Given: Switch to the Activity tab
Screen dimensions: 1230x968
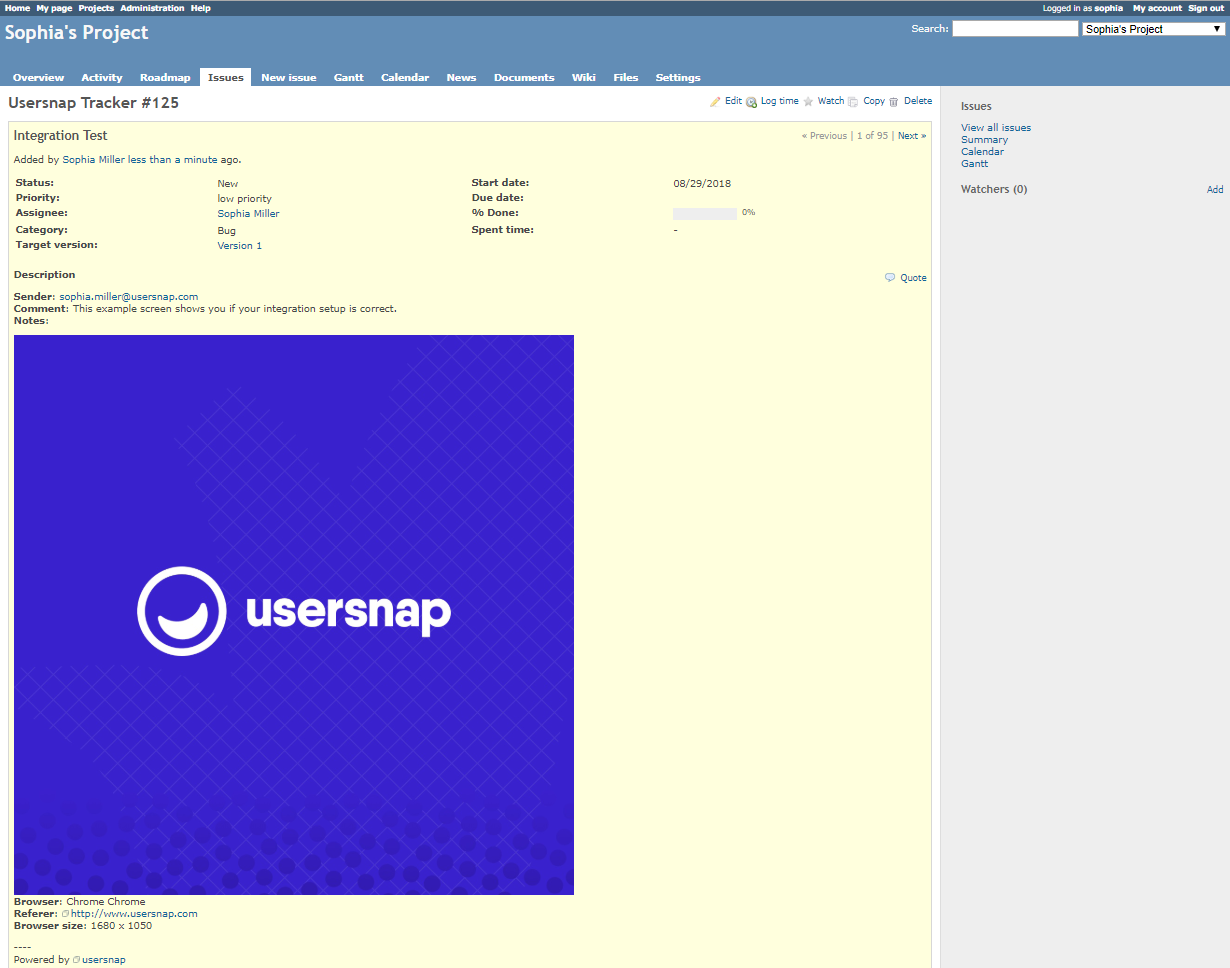Looking at the screenshot, I should coord(102,78).
